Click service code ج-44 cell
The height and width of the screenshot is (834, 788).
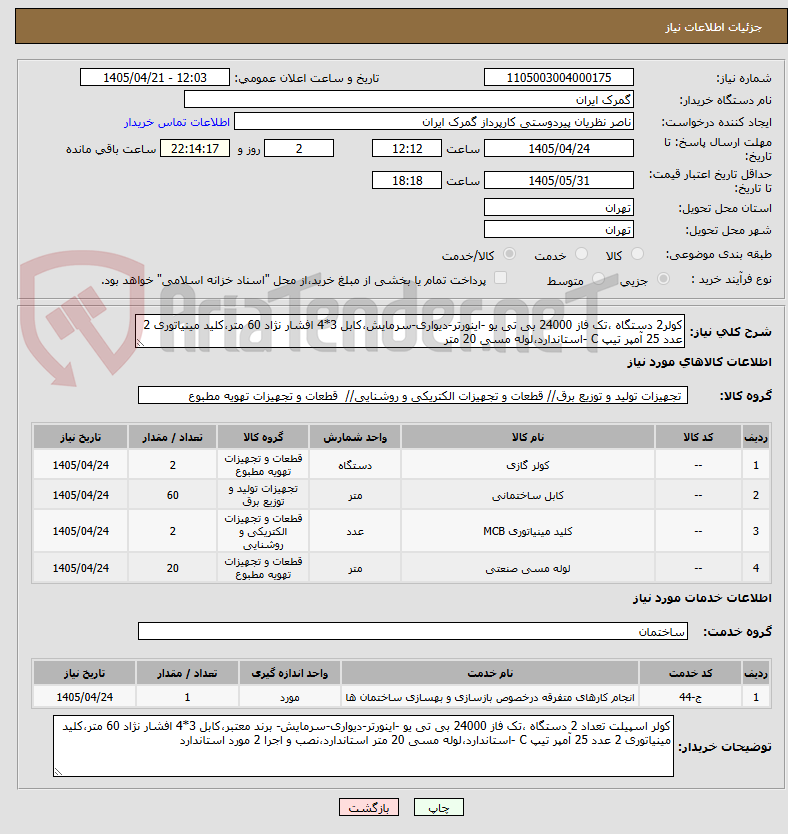[690, 697]
